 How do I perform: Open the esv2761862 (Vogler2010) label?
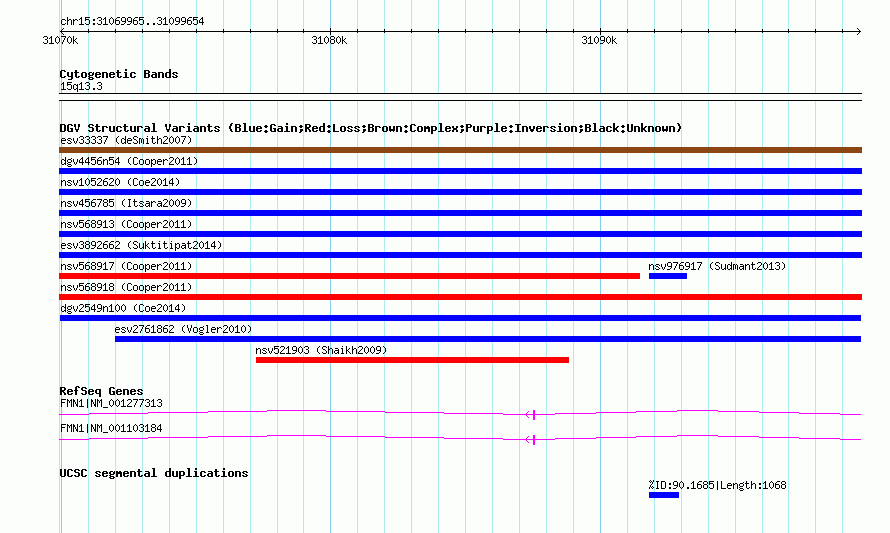pyautogui.click(x=183, y=329)
